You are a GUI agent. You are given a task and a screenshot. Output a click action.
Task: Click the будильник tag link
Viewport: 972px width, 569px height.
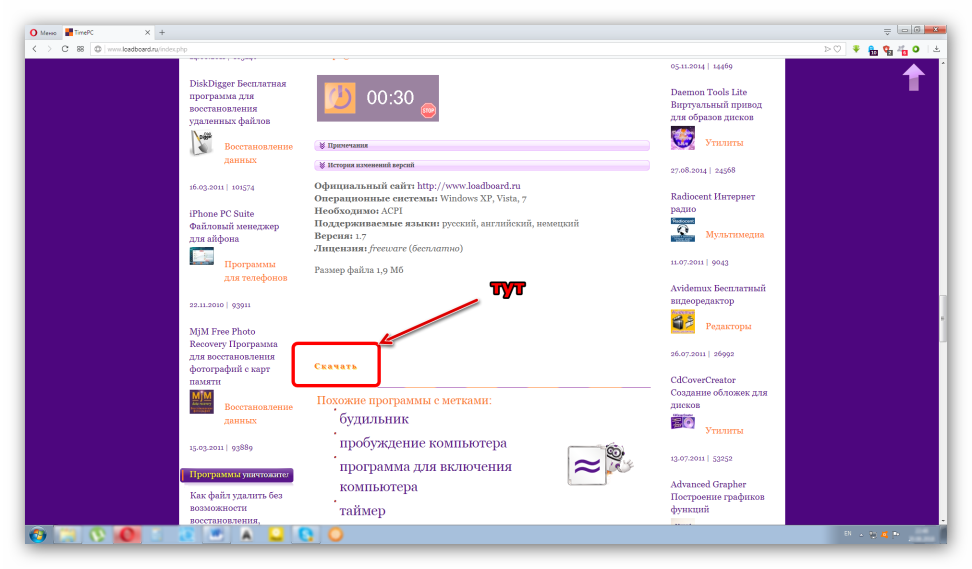coord(373,419)
